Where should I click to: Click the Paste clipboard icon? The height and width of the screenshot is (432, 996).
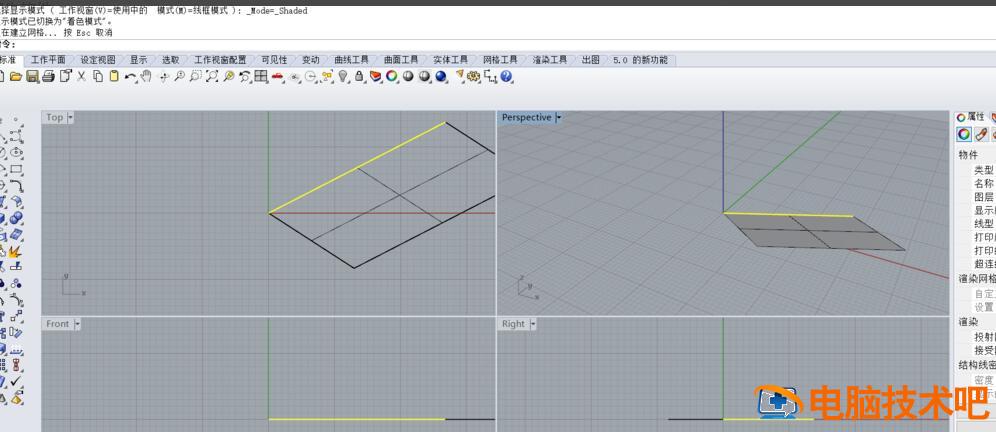(114, 76)
